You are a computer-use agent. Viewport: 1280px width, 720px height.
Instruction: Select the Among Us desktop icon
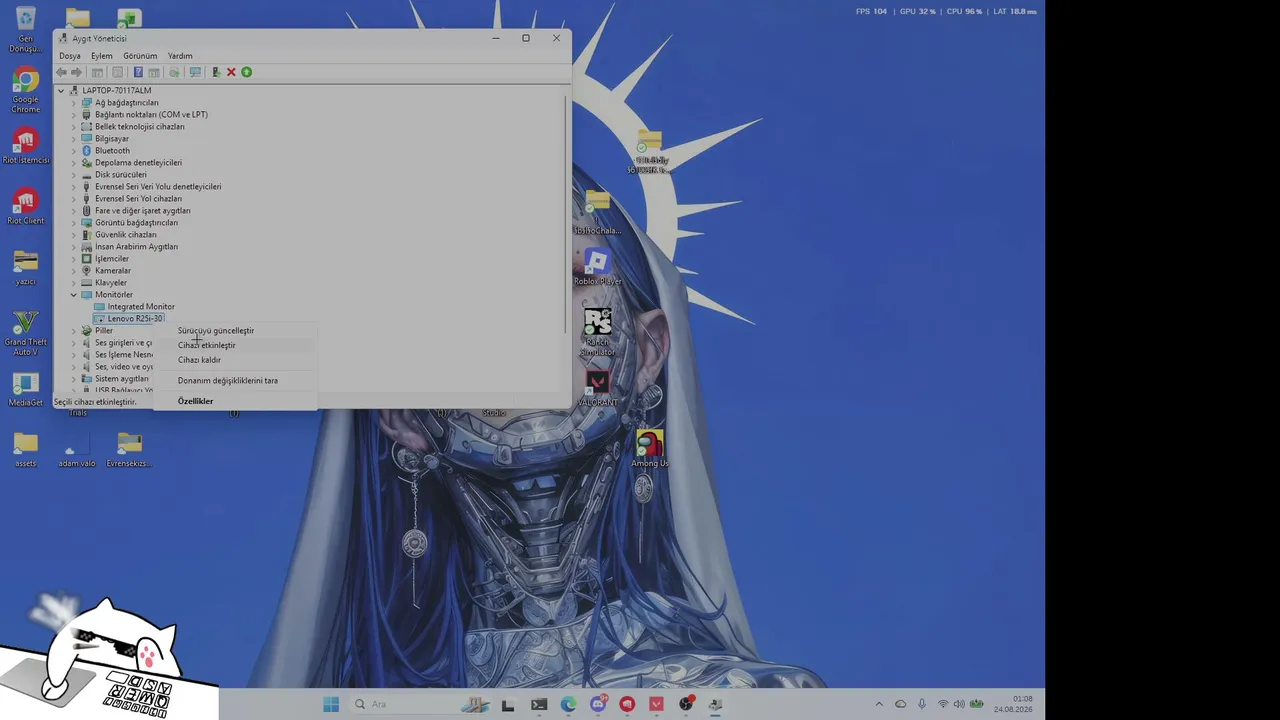click(x=650, y=449)
